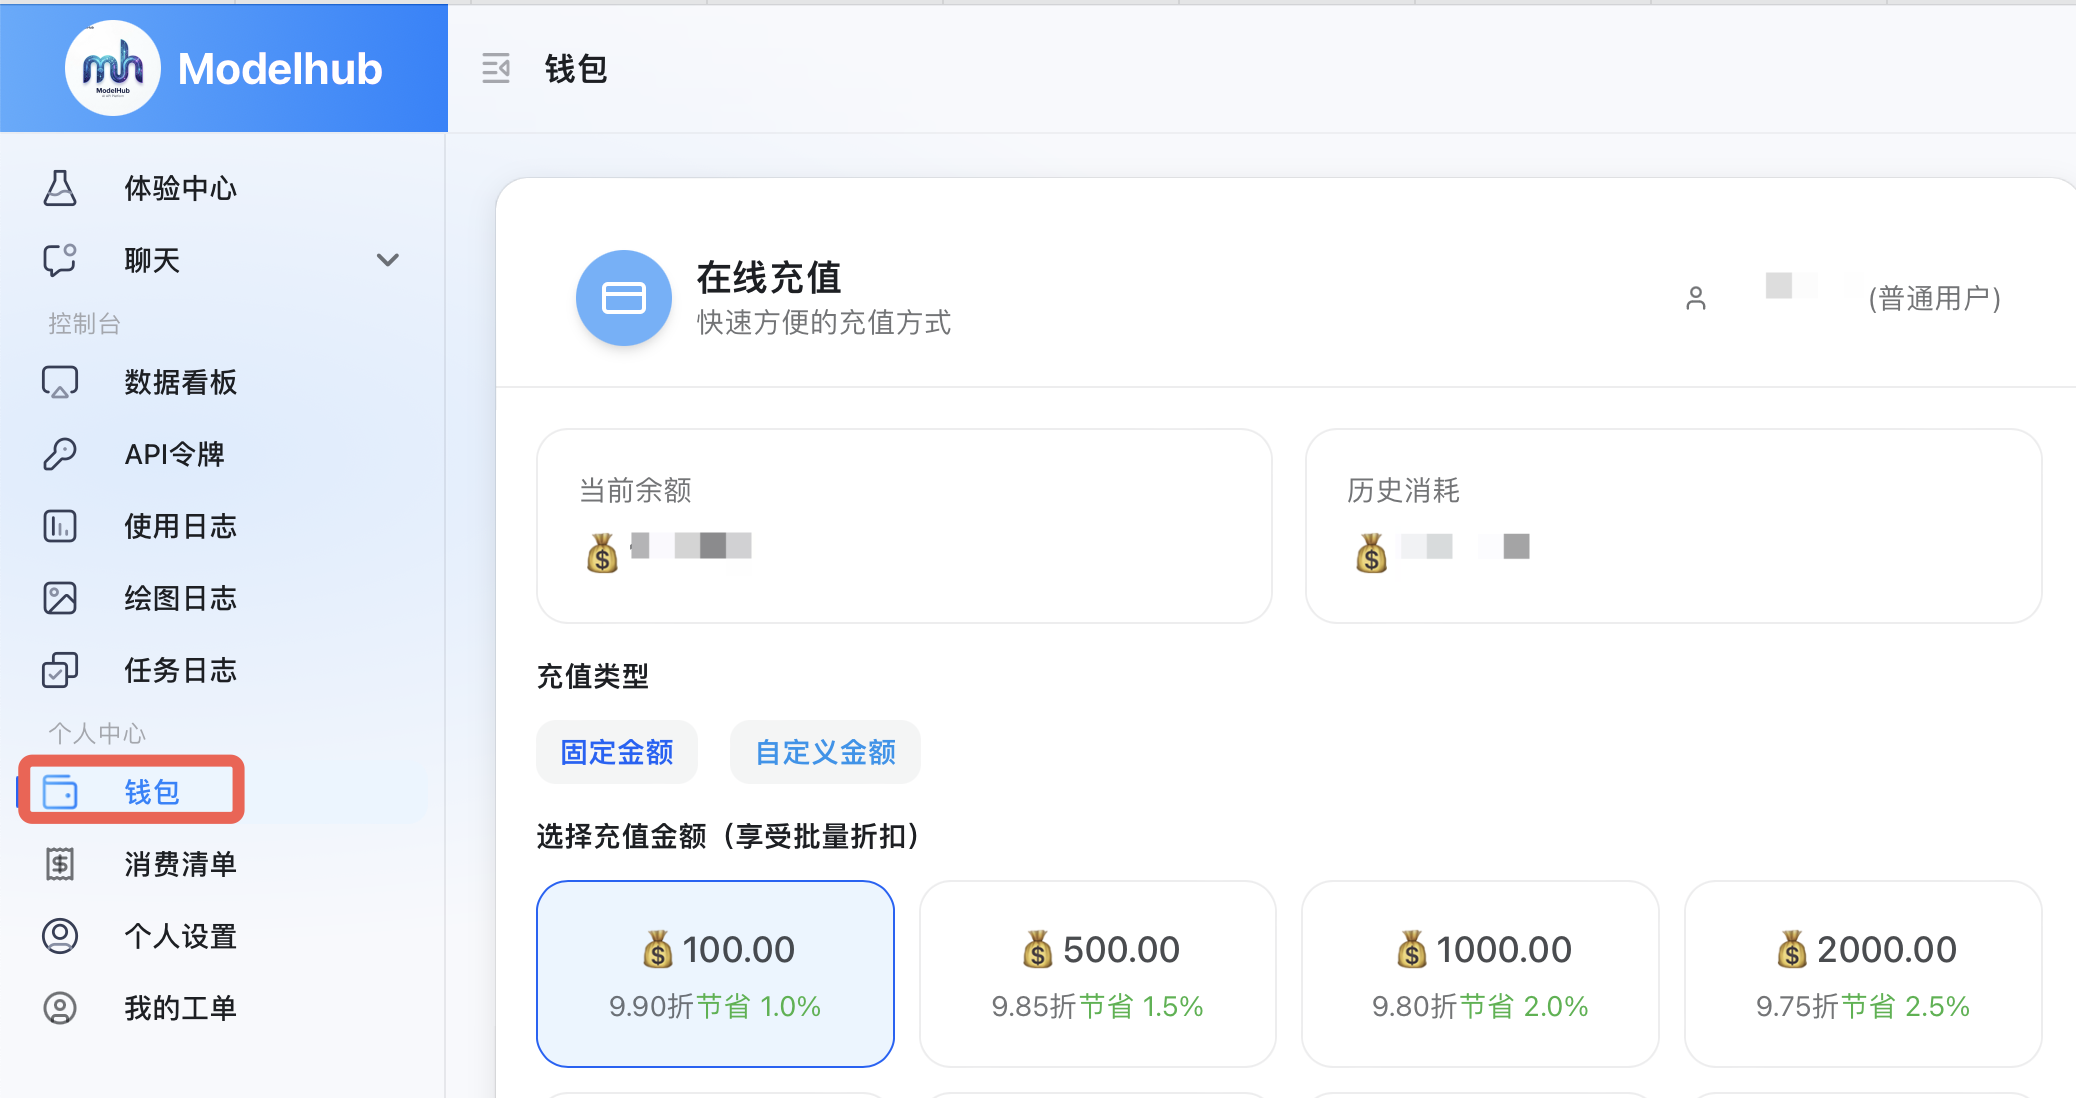Image resolution: width=2076 pixels, height=1098 pixels.
Task: Click the 9.85折节省 1.5% discount text
Action: coord(1097,1006)
